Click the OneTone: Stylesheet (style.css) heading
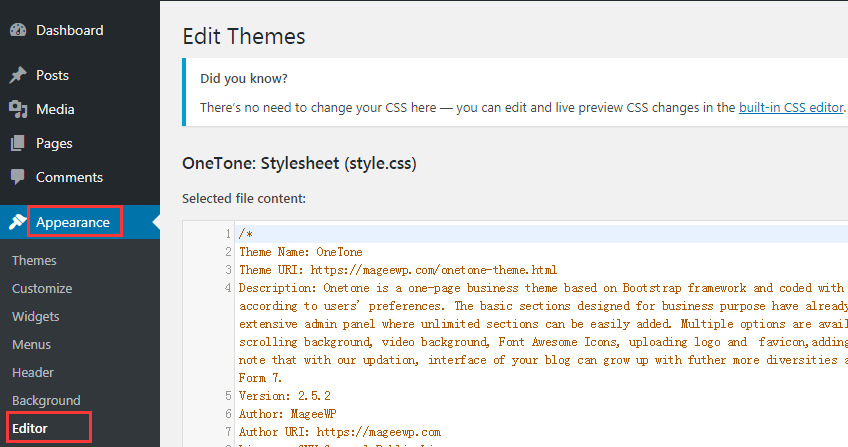 coord(299,163)
